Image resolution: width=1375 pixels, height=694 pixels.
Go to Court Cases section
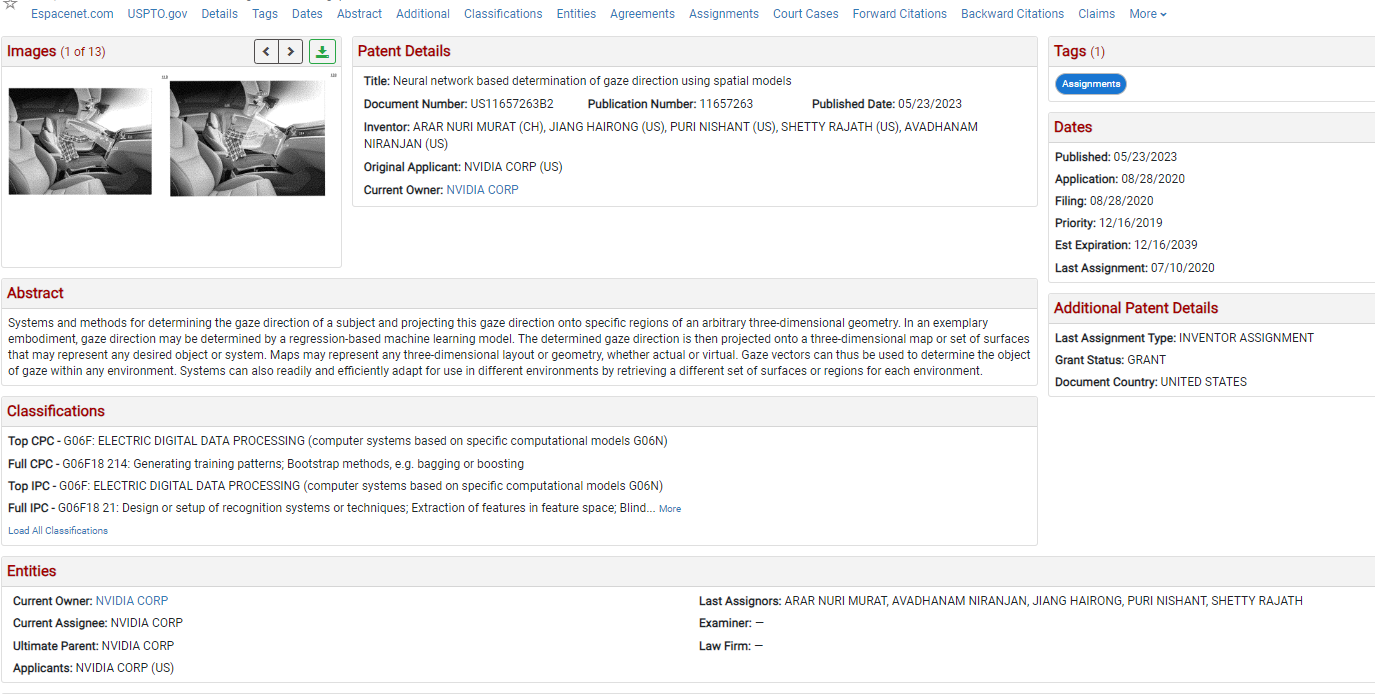[806, 14]
